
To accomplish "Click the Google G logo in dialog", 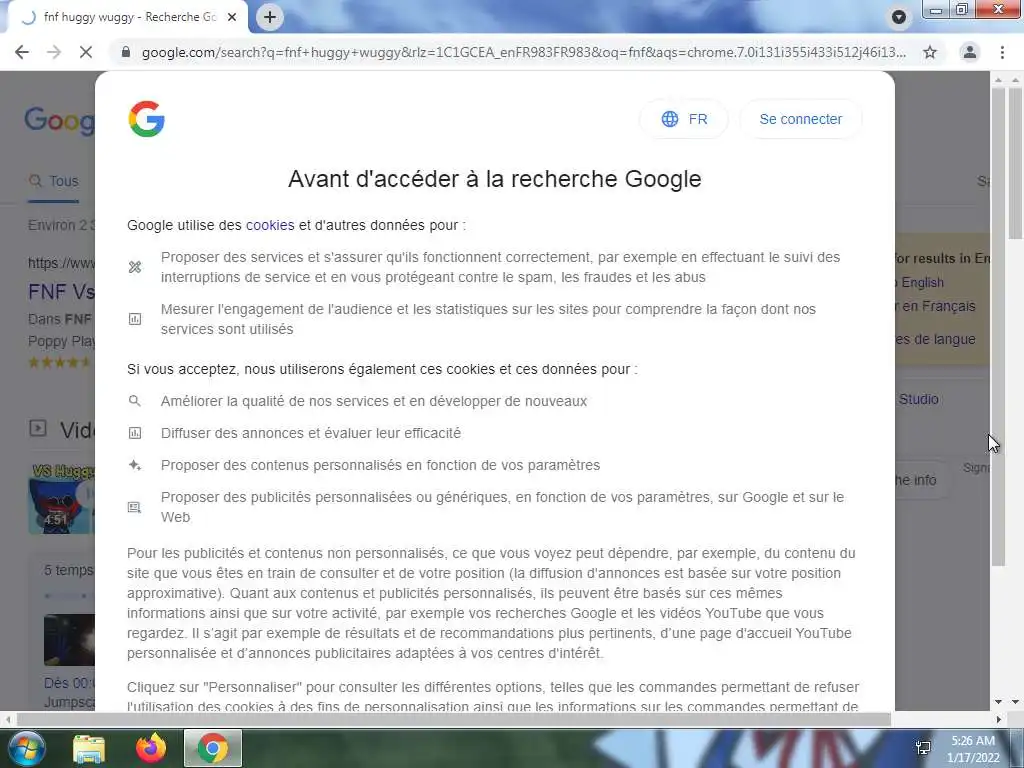I will point(146,119).
